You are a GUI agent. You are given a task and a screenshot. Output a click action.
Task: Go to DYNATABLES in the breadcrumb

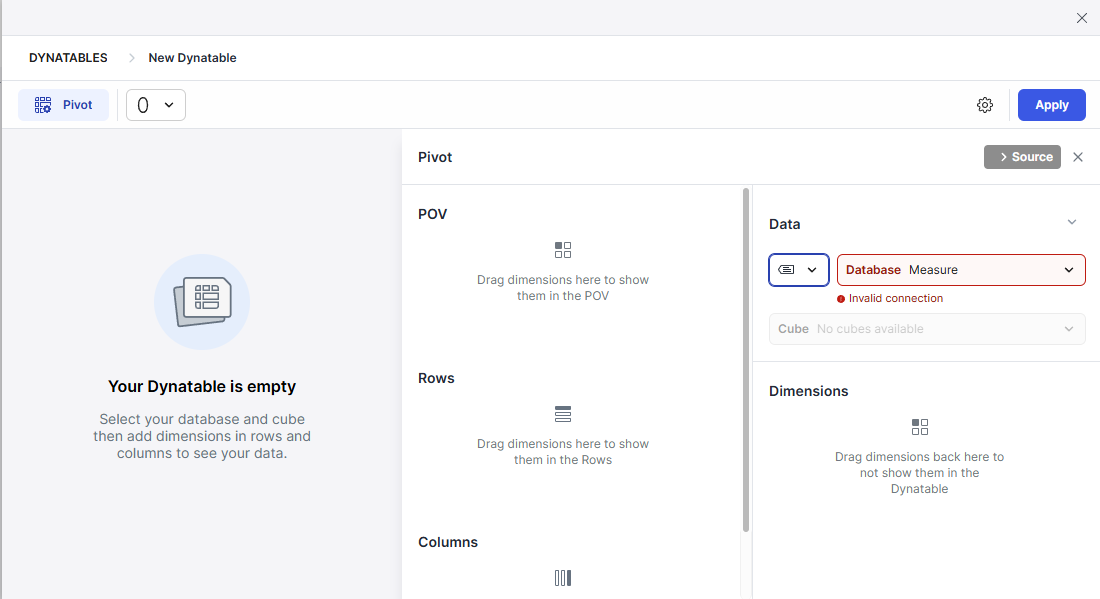point(68,58)
